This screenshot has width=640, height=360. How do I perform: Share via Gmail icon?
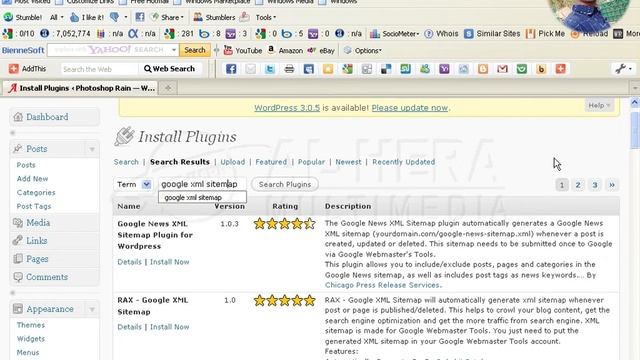click(x=502, y=69)
